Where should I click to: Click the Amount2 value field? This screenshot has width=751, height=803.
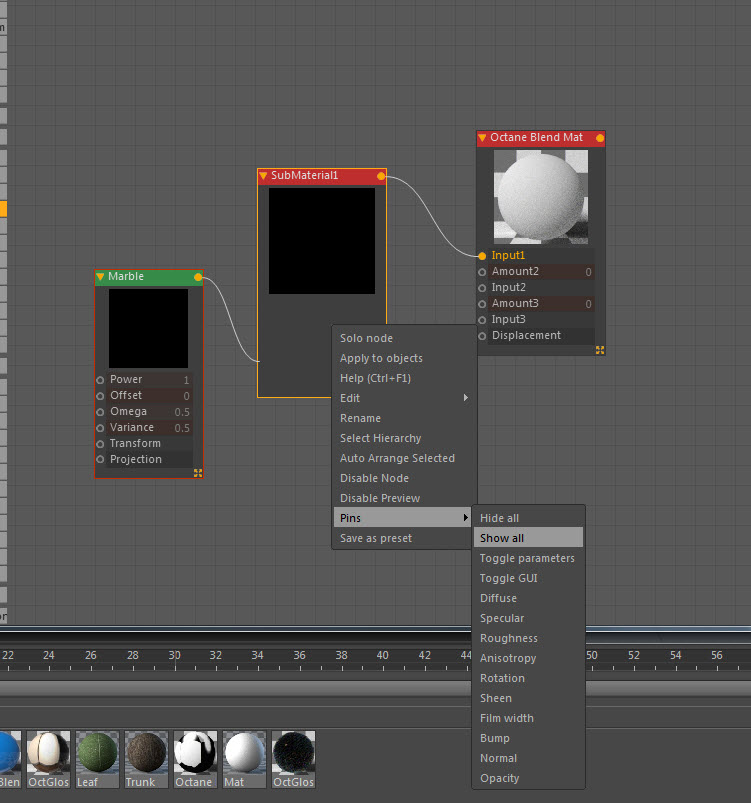[x=541, y=272]
